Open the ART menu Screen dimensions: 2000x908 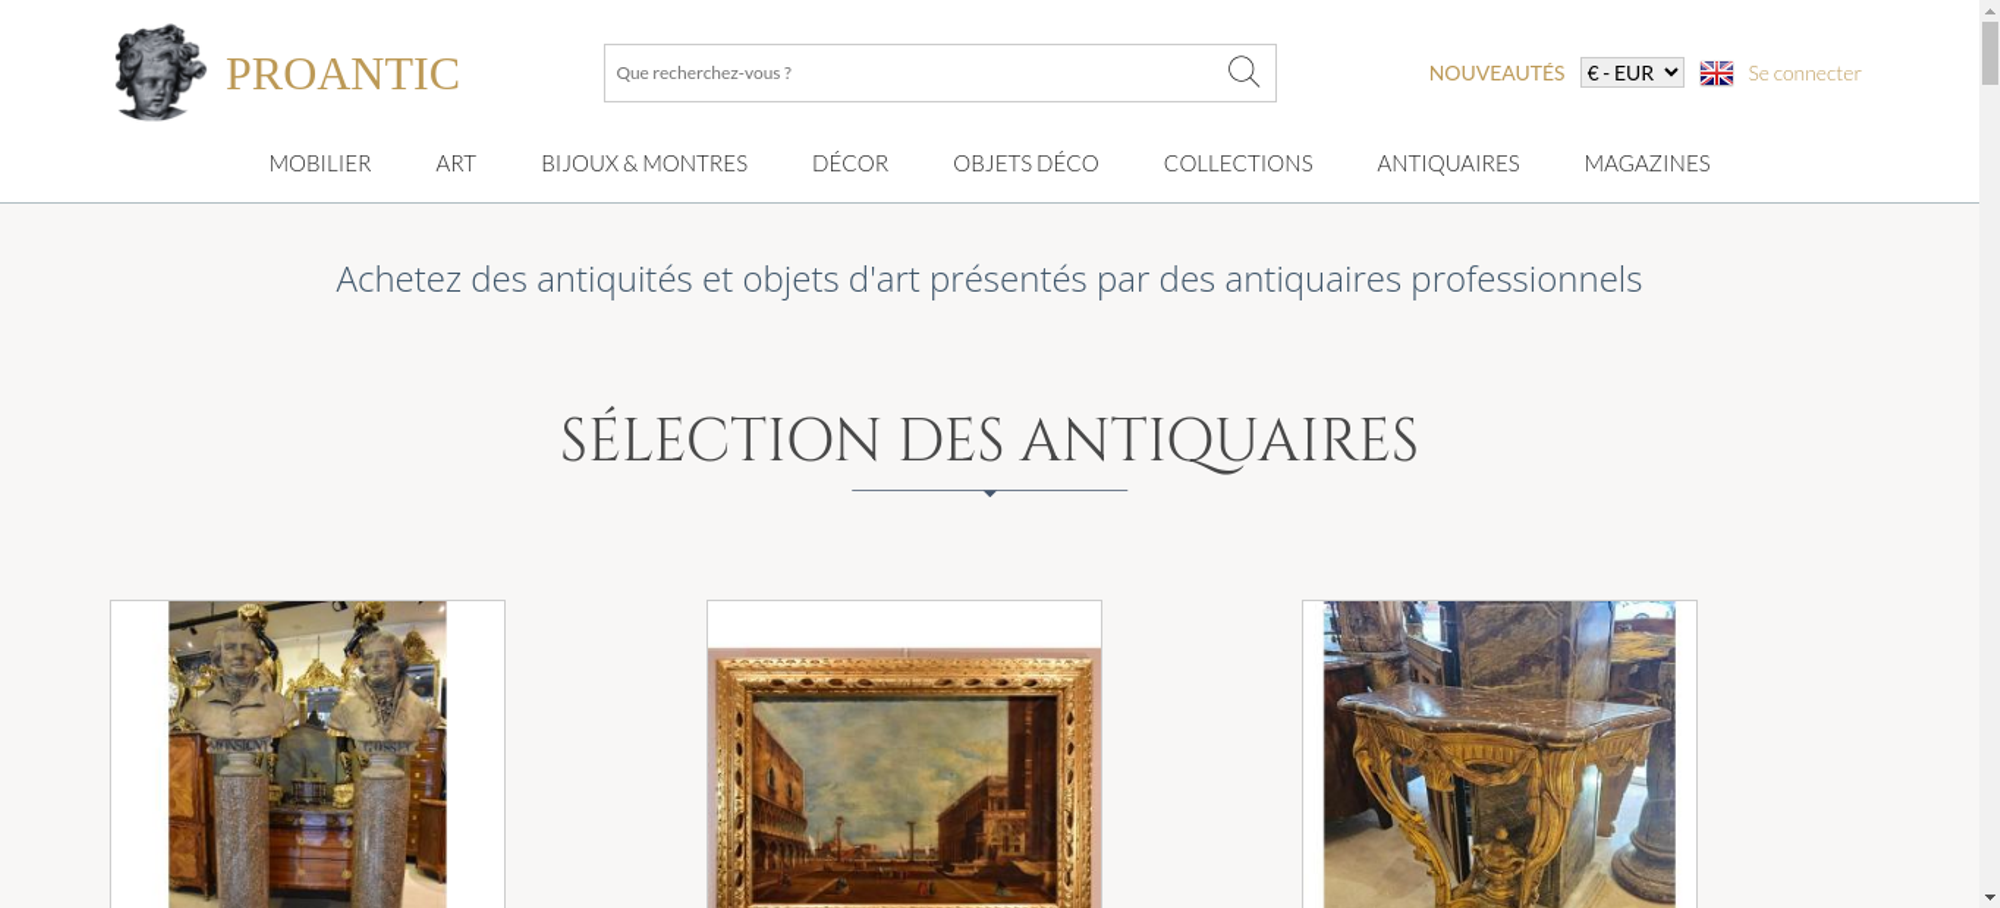coord(456,163)
